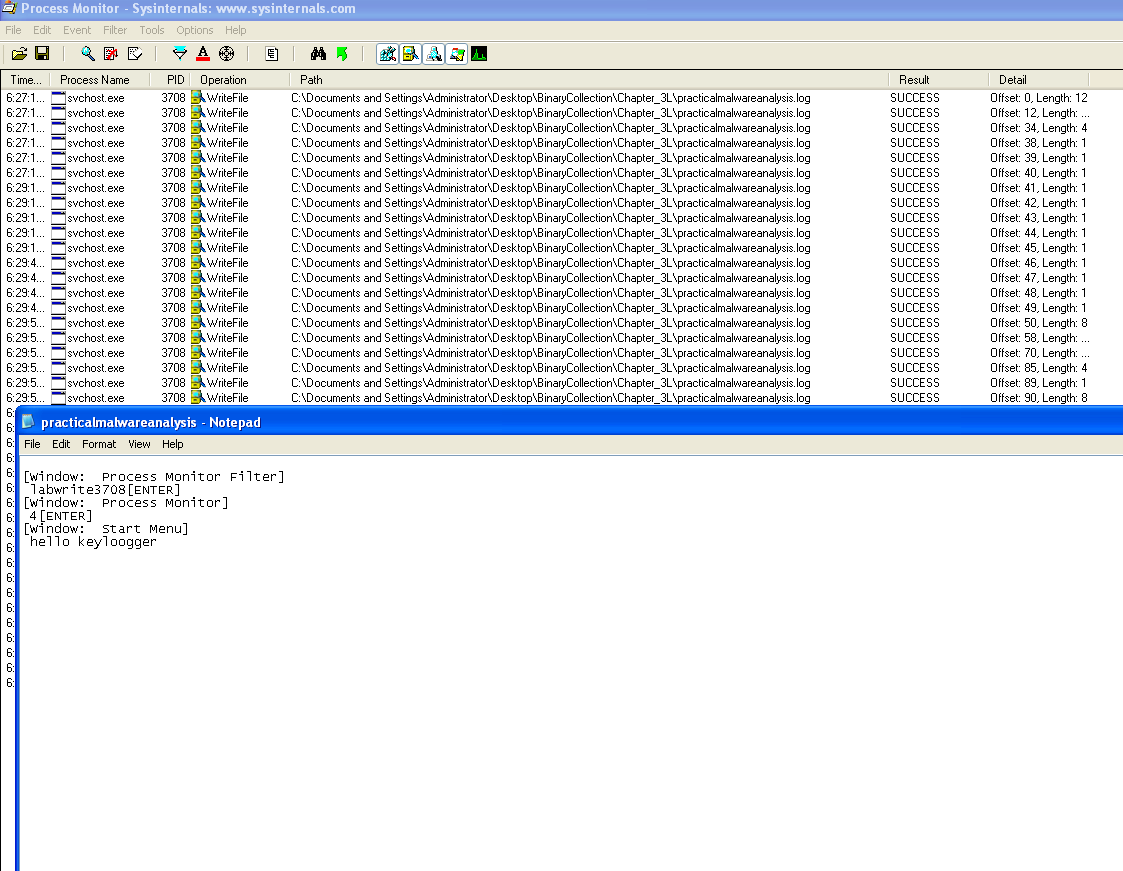
Task: Click the Operation column header
Action: 223,80
